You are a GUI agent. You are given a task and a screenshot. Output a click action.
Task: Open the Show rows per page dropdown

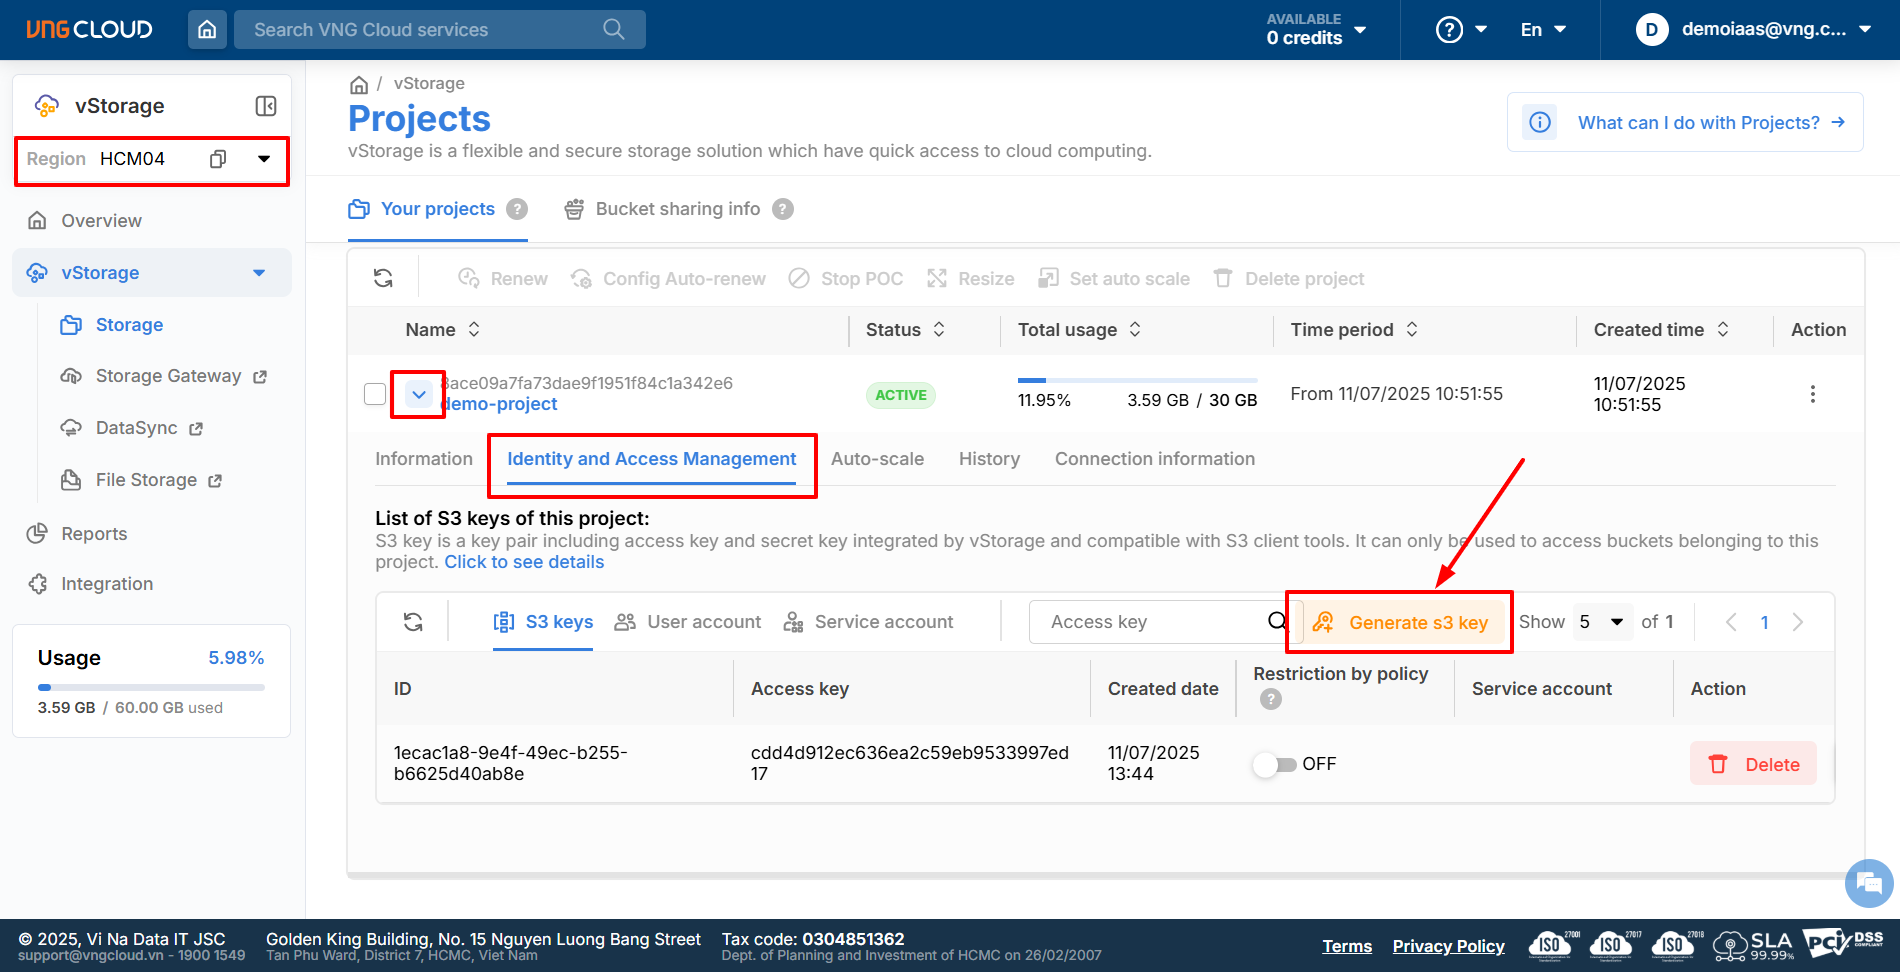(x=1602, y=622)
